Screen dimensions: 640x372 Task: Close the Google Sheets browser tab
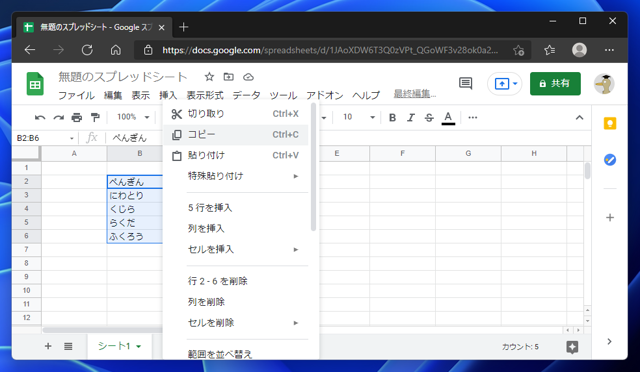pyautogui.click(x=162, y=27)
